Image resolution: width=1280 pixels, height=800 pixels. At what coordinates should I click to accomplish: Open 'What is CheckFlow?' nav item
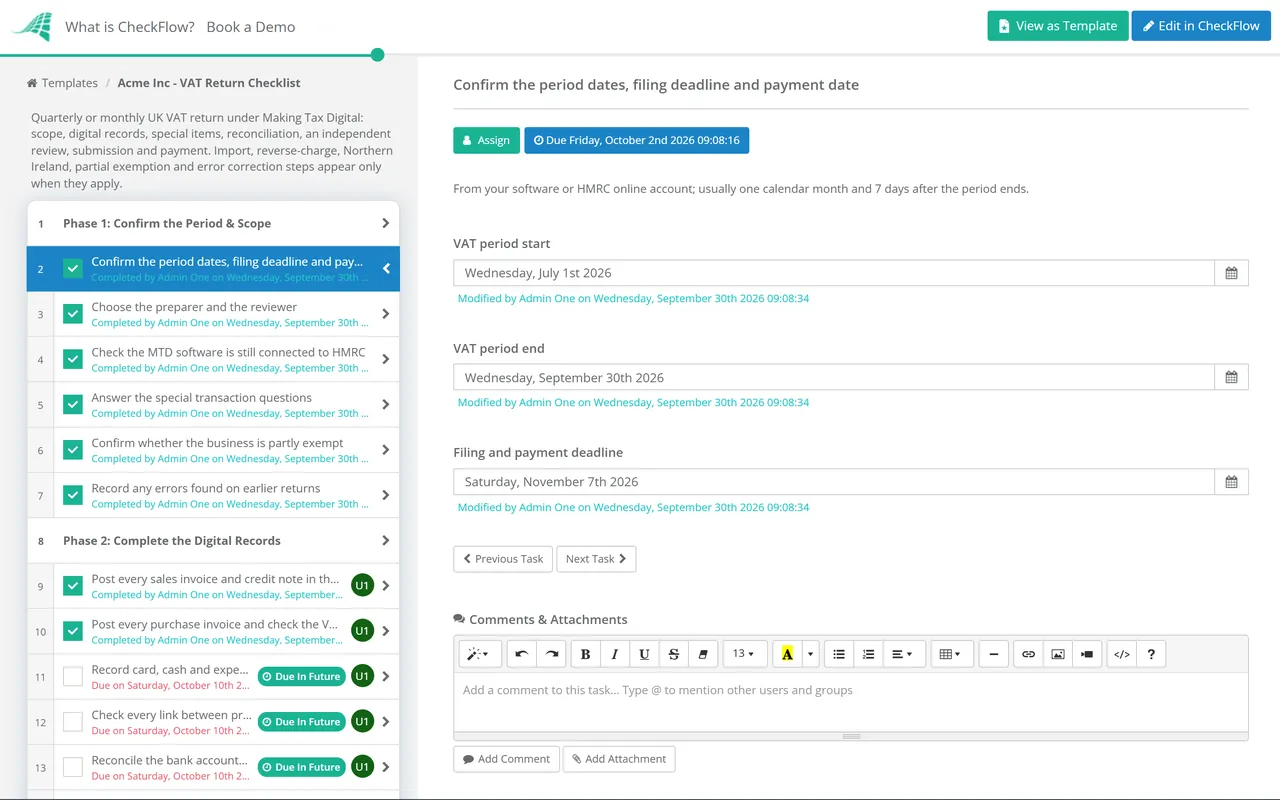coord(130,27)
